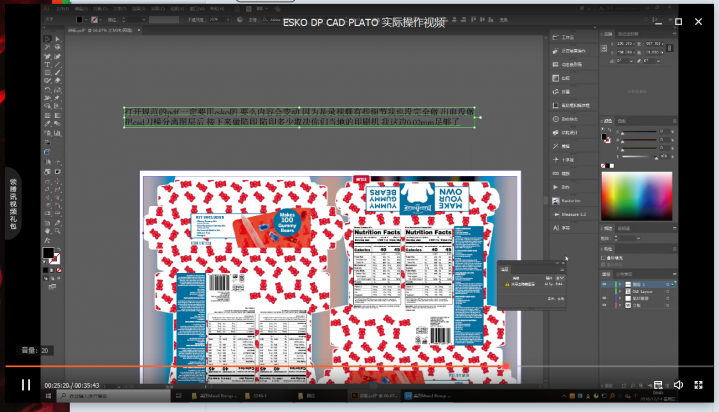The width and height of the screenshot is (719, 412).
Task: Switch to the open document tab
Action: [x=95, y=30]
